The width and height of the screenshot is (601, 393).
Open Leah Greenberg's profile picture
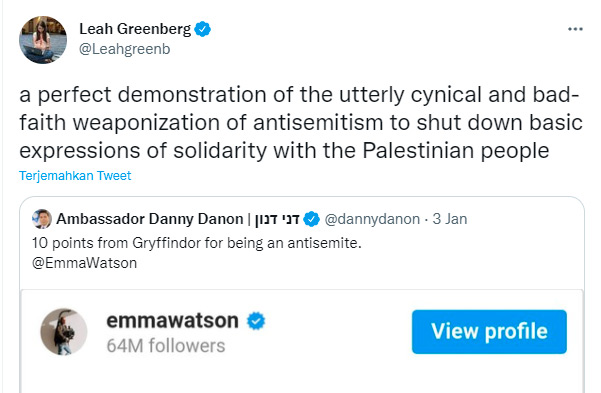43,39
